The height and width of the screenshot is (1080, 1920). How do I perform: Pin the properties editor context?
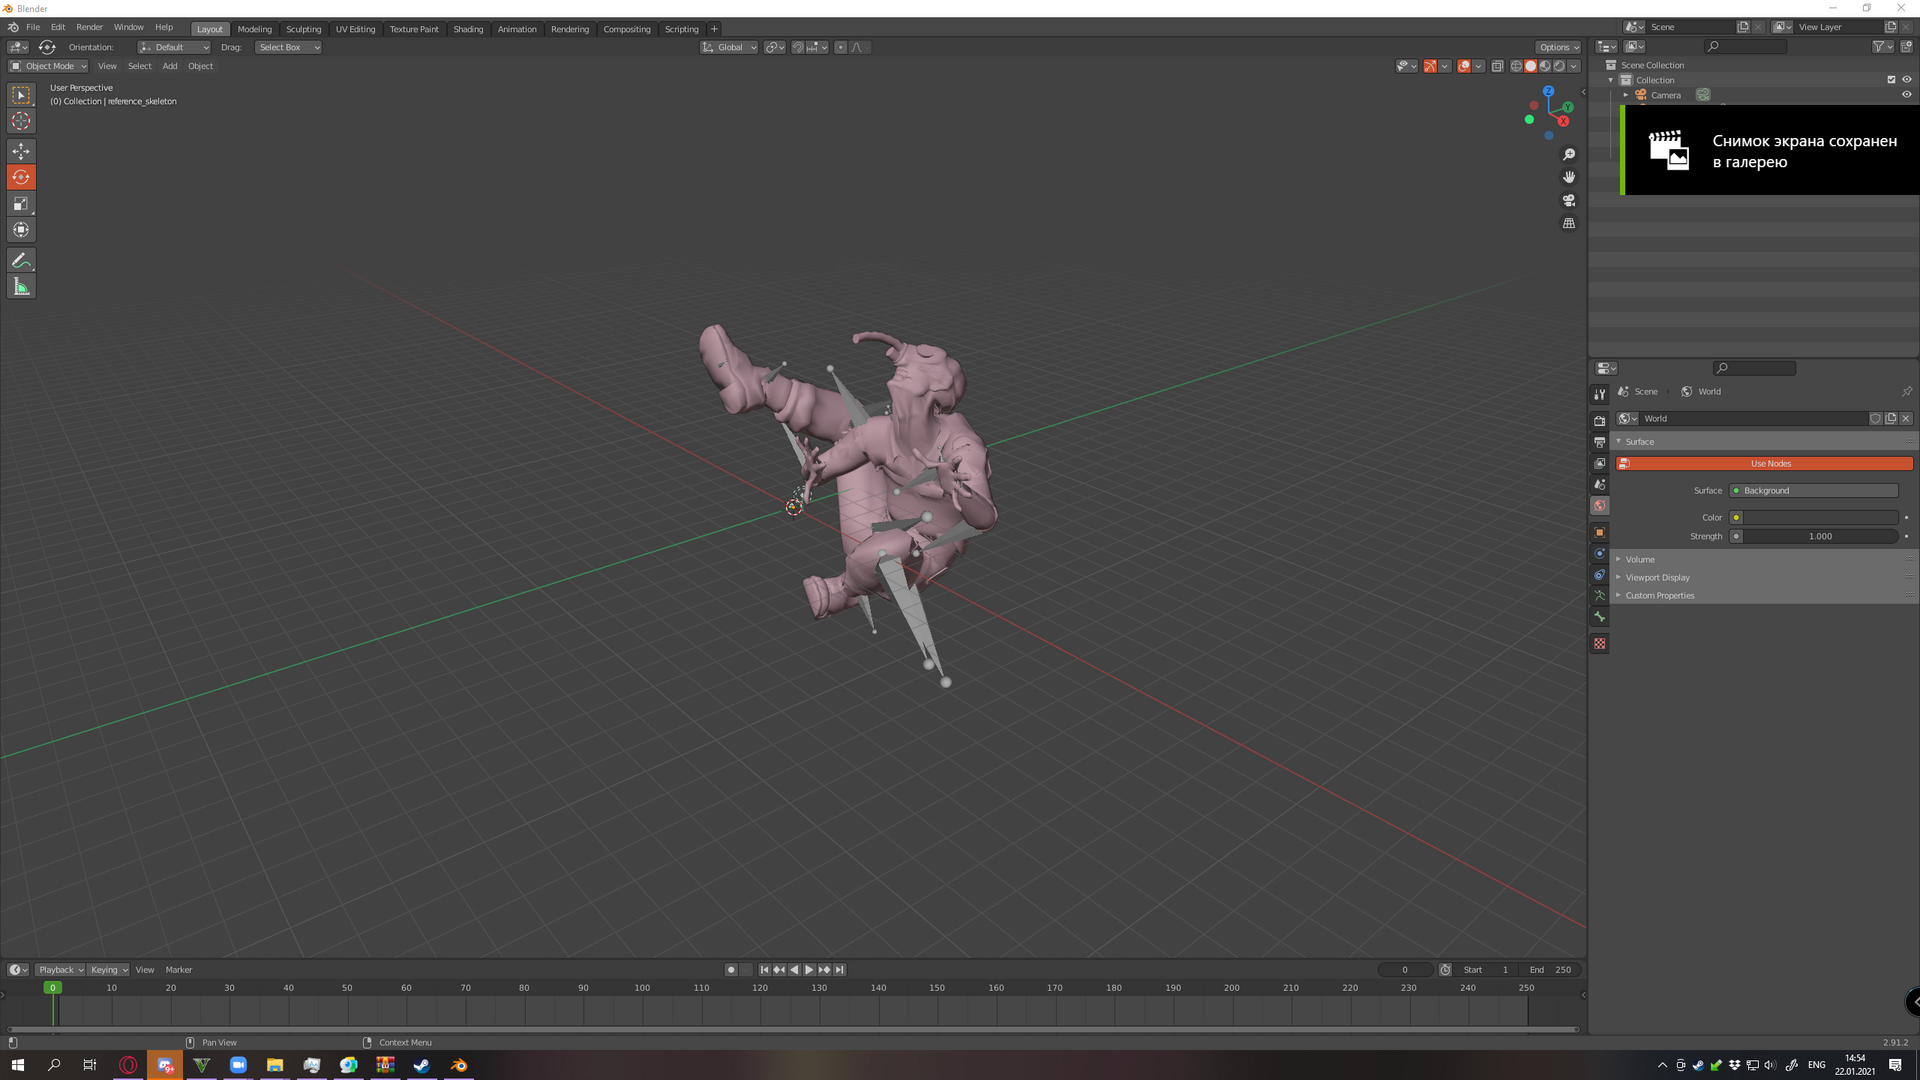(x=1906, y=391)
